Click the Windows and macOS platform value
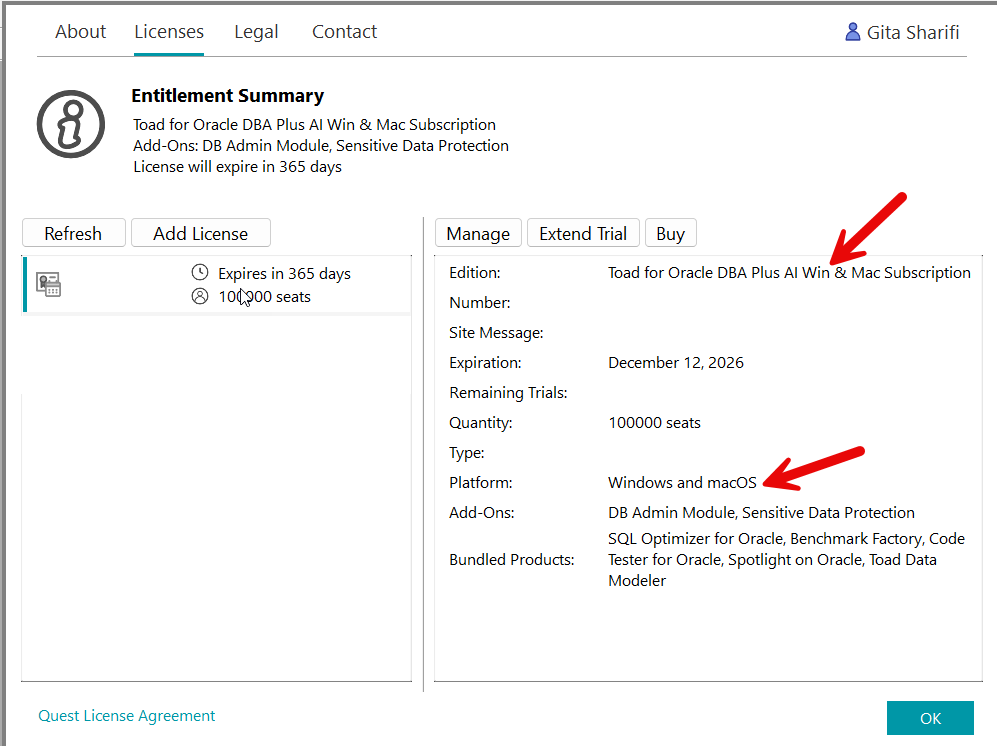This screenshot has height=746, width=997. click(x=682, y=483)
